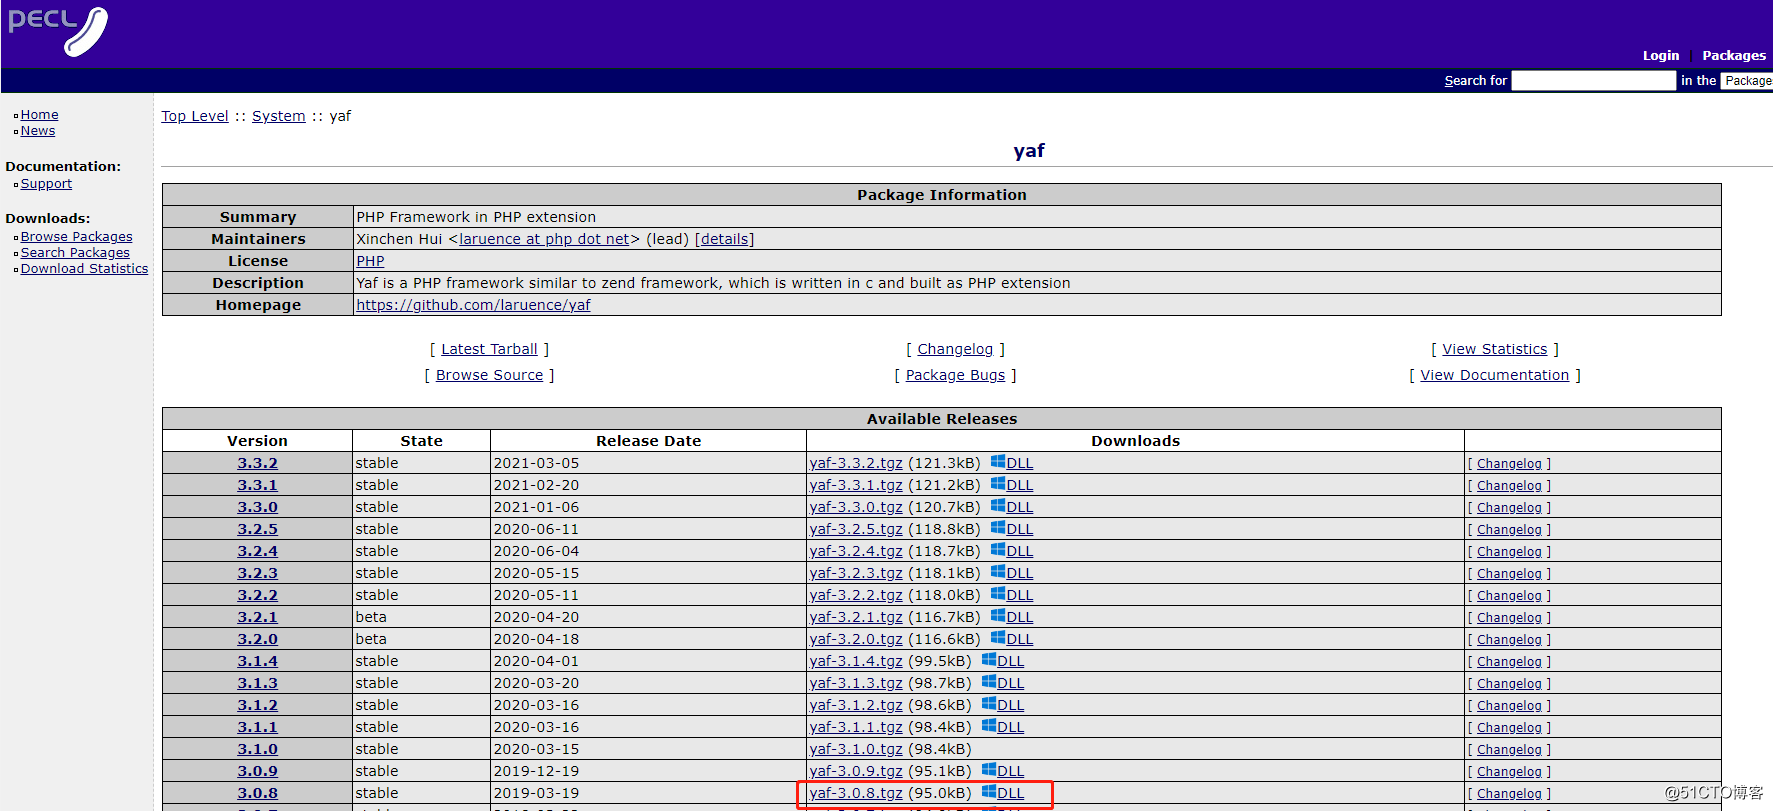Open version 3.1.3 release page

257,683
